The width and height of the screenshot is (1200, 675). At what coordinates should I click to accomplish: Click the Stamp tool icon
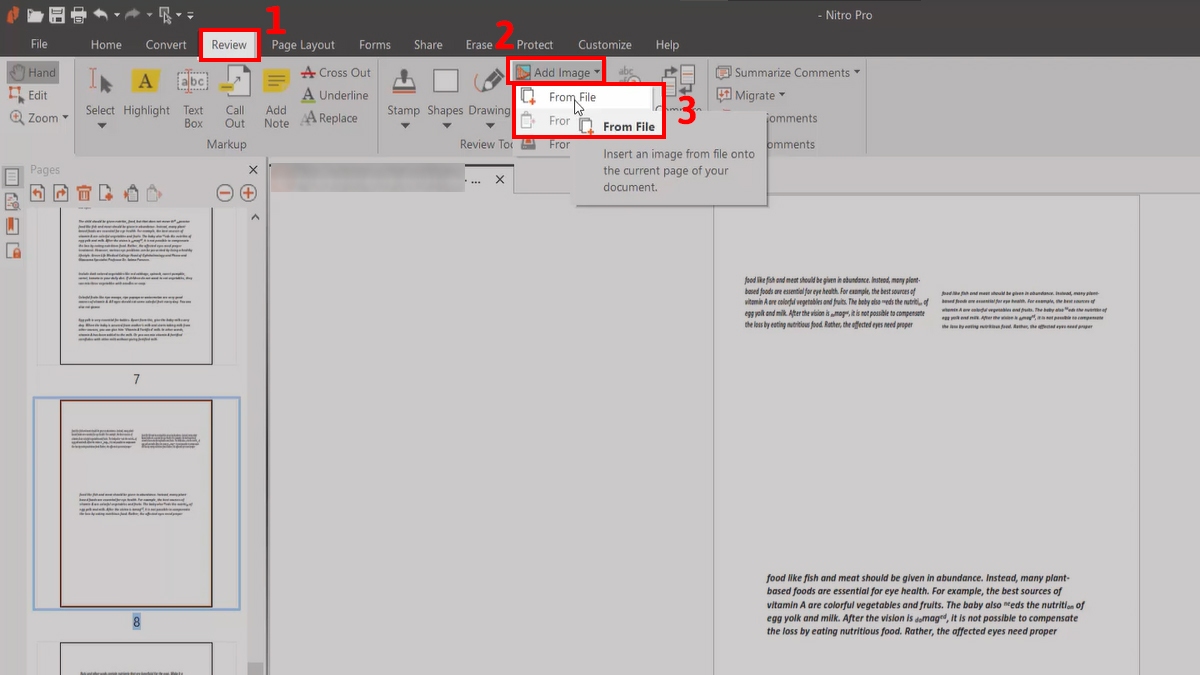(404, 82)
